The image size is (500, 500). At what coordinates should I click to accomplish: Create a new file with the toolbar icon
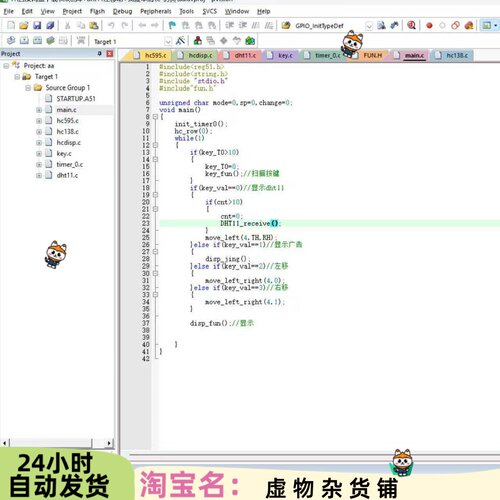tap(11, 25)
